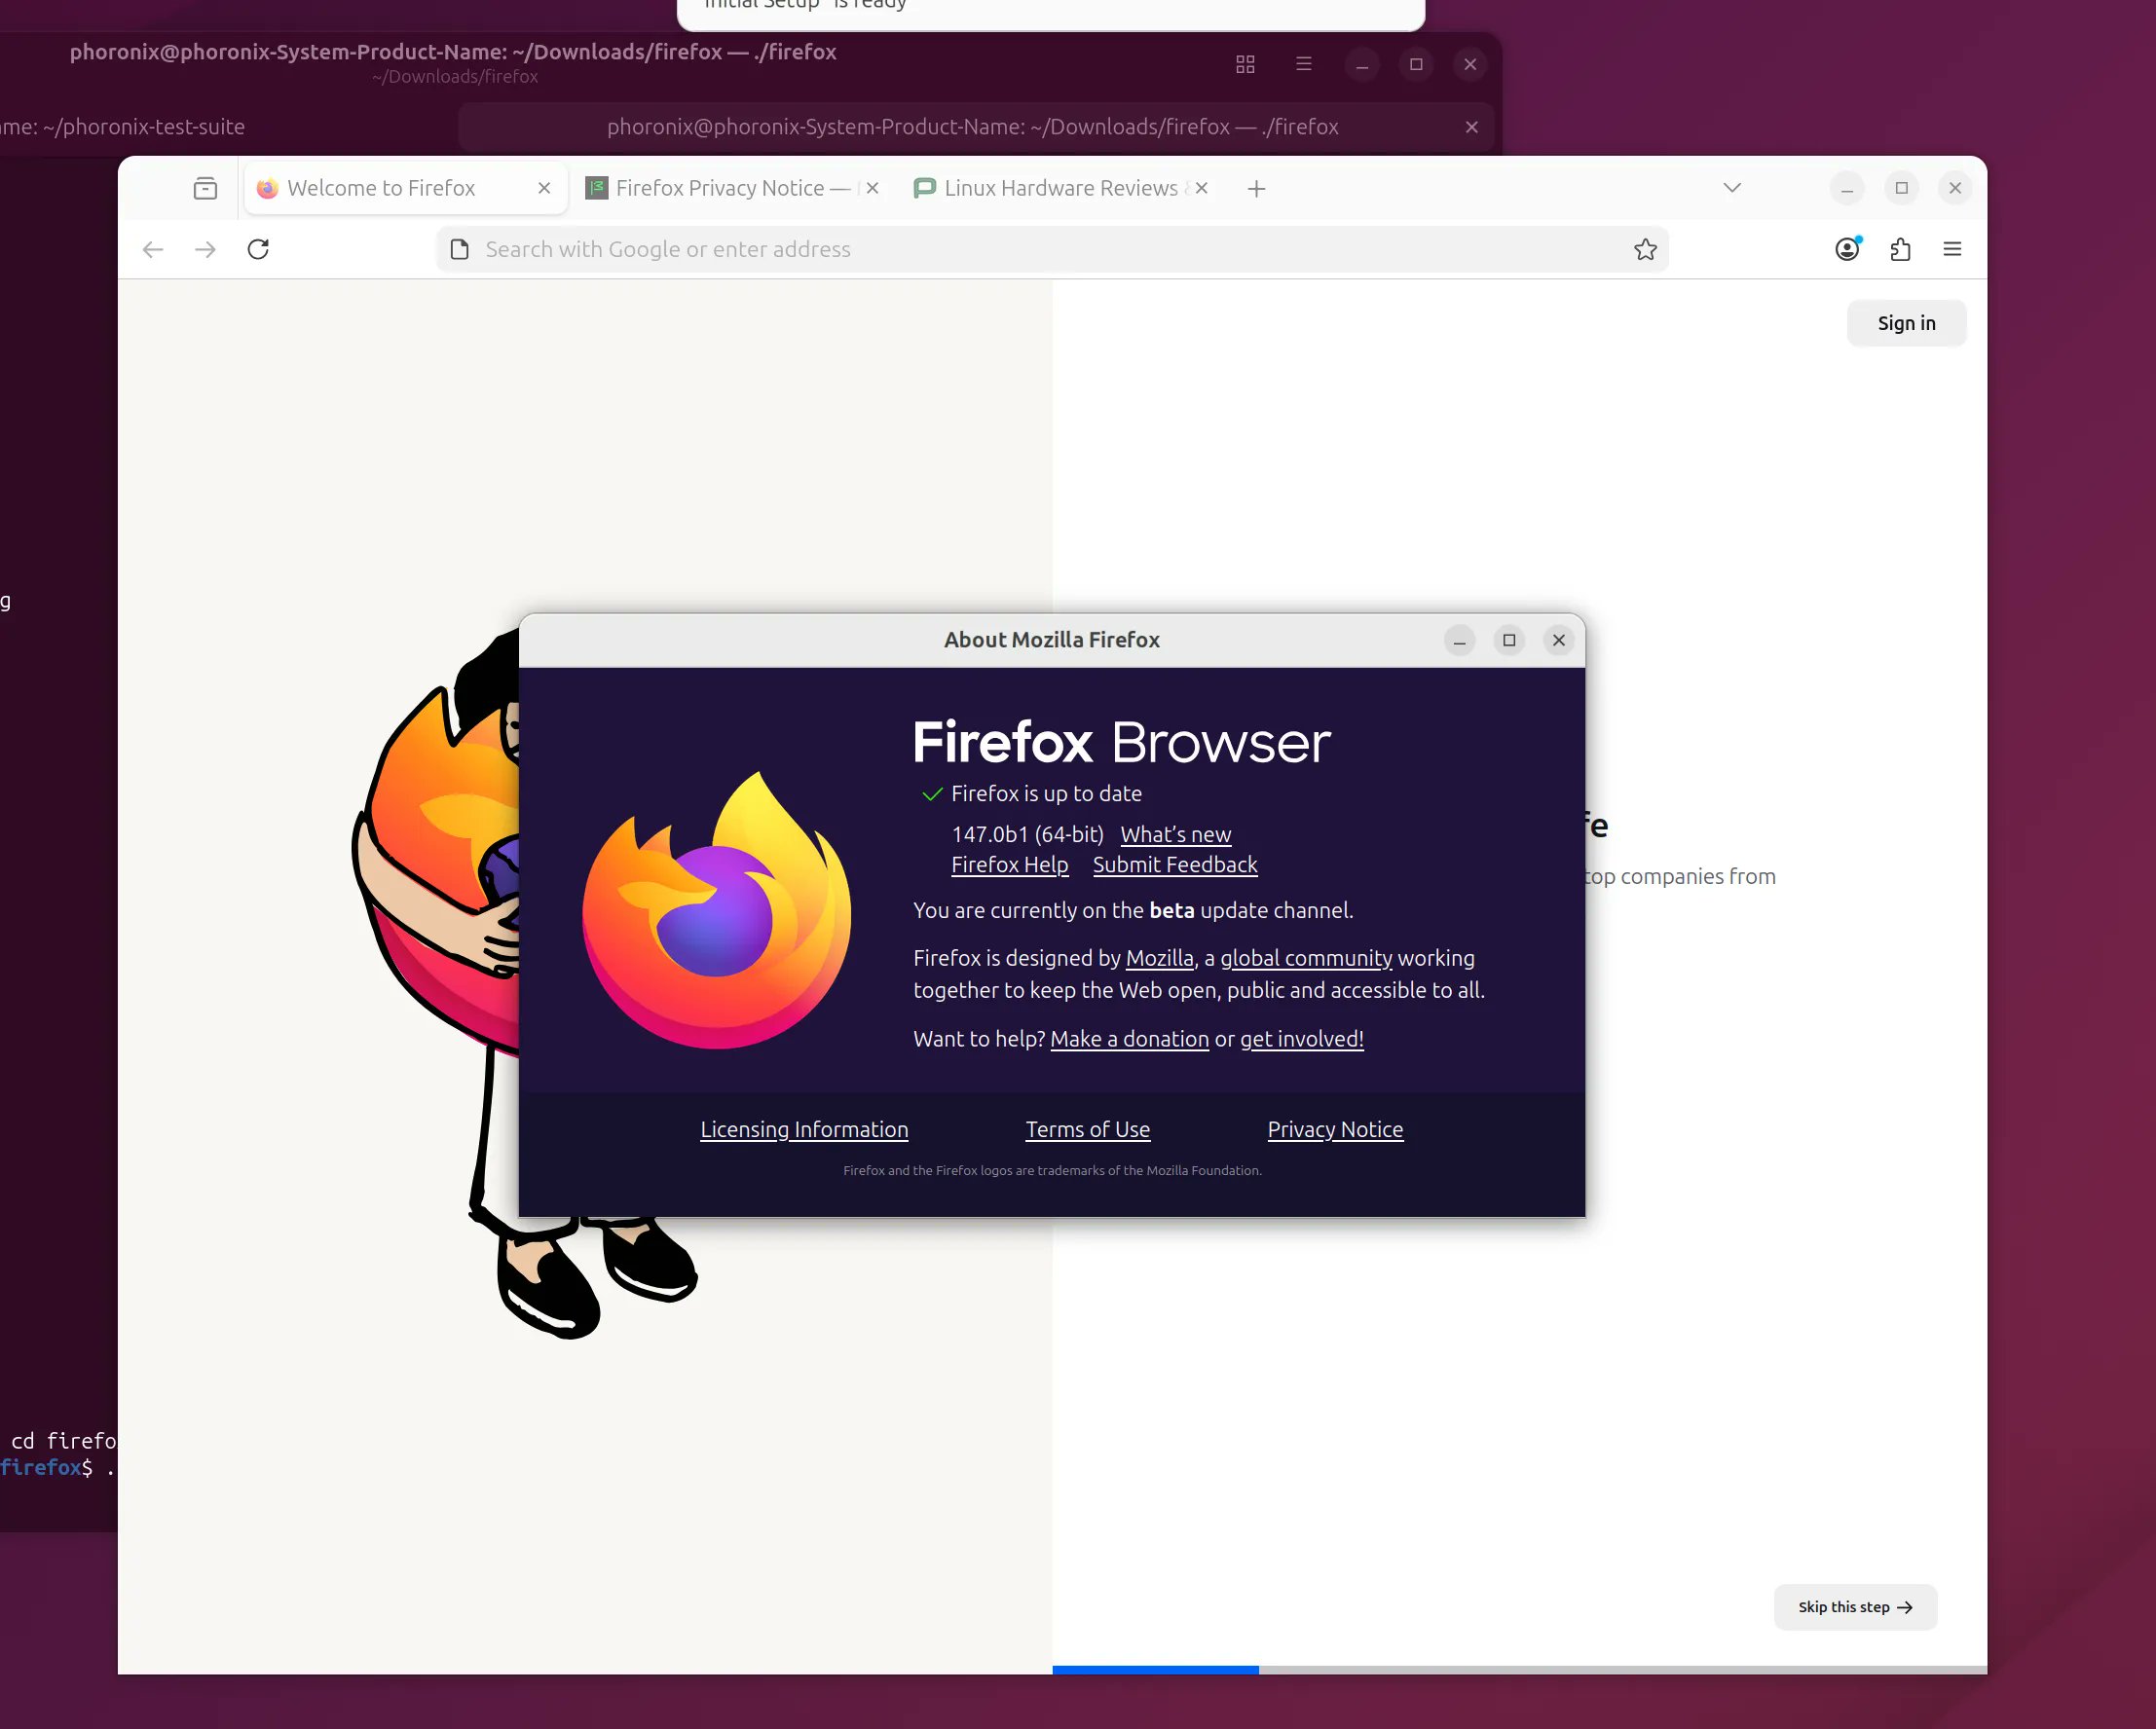Close the Welcome to Firefox tab
This screenshot has width=2156, height=1729.
click(x=544, y=187)
